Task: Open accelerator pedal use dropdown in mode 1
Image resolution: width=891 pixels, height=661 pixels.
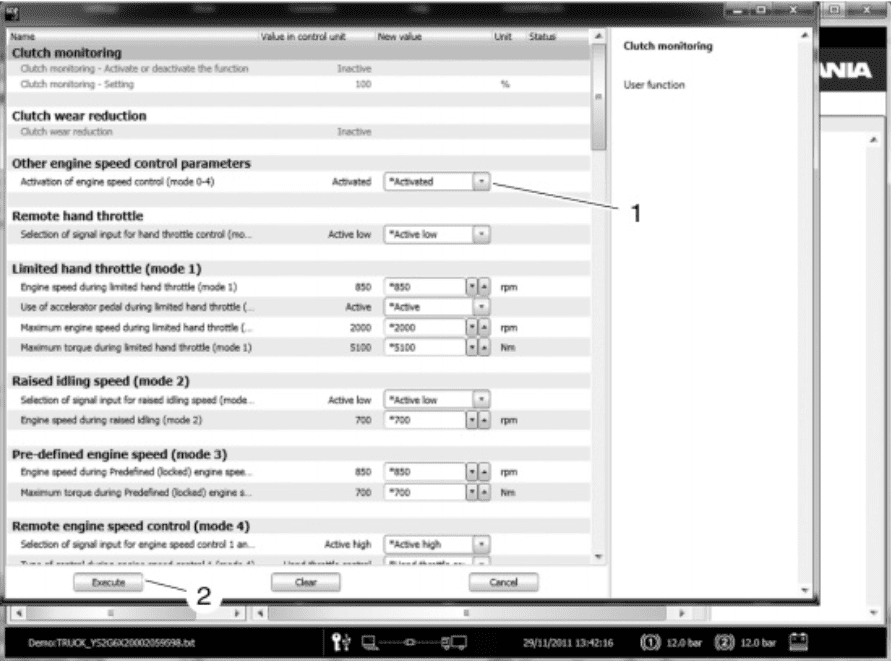Action: (481, 307)
